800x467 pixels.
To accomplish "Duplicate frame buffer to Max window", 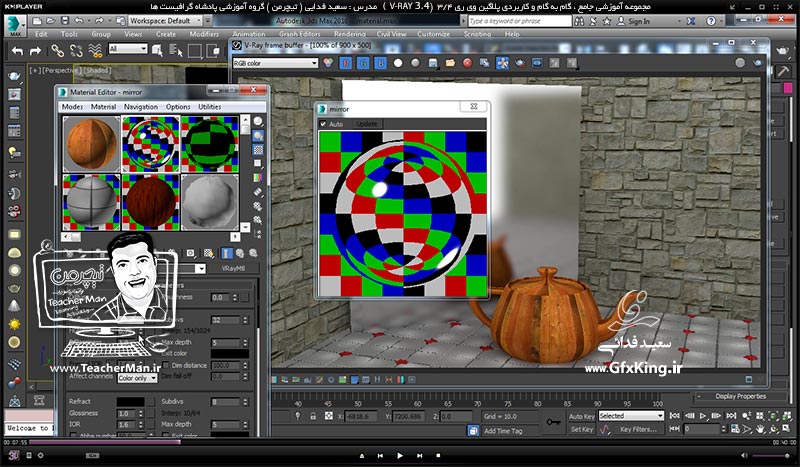I will pos(485,63).
